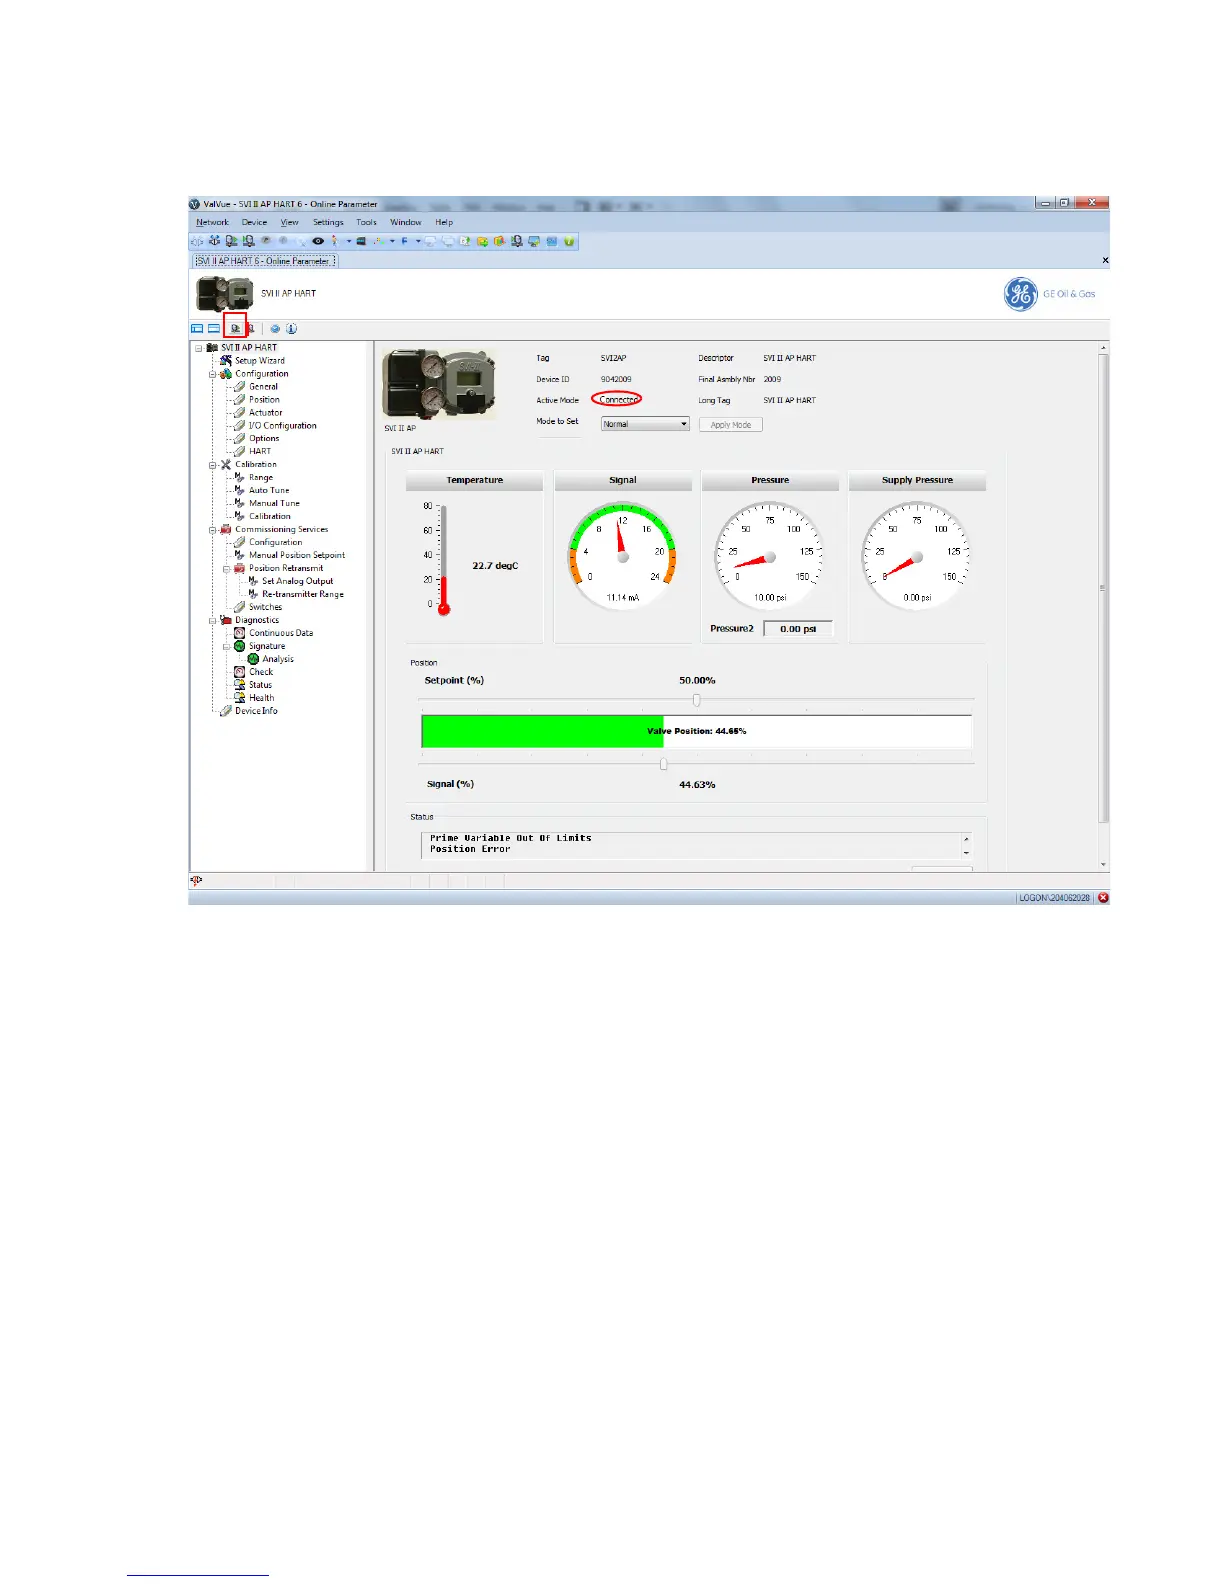This screenshot has height=1584, width=1224.
Task: Open the Help menu
Action: point(444,222)
